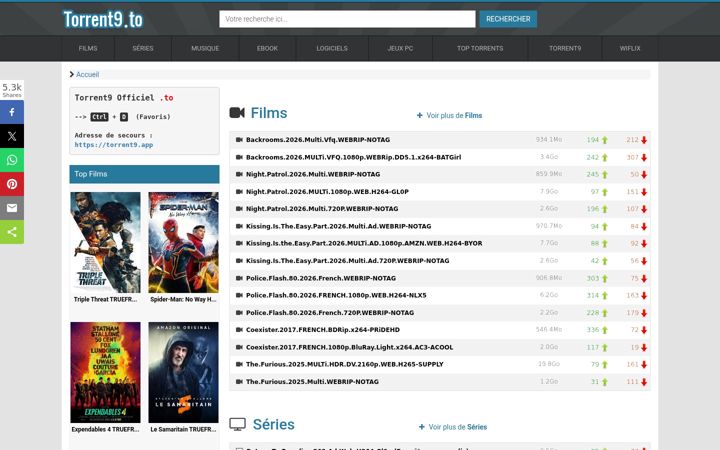Image resolution: width=720 pixels, height=450 pixels.
Task: Click camera icon on Backrooms.2026.Multi.Vfq.WEBRIP-NOTAG row
Action: point(239,140)
